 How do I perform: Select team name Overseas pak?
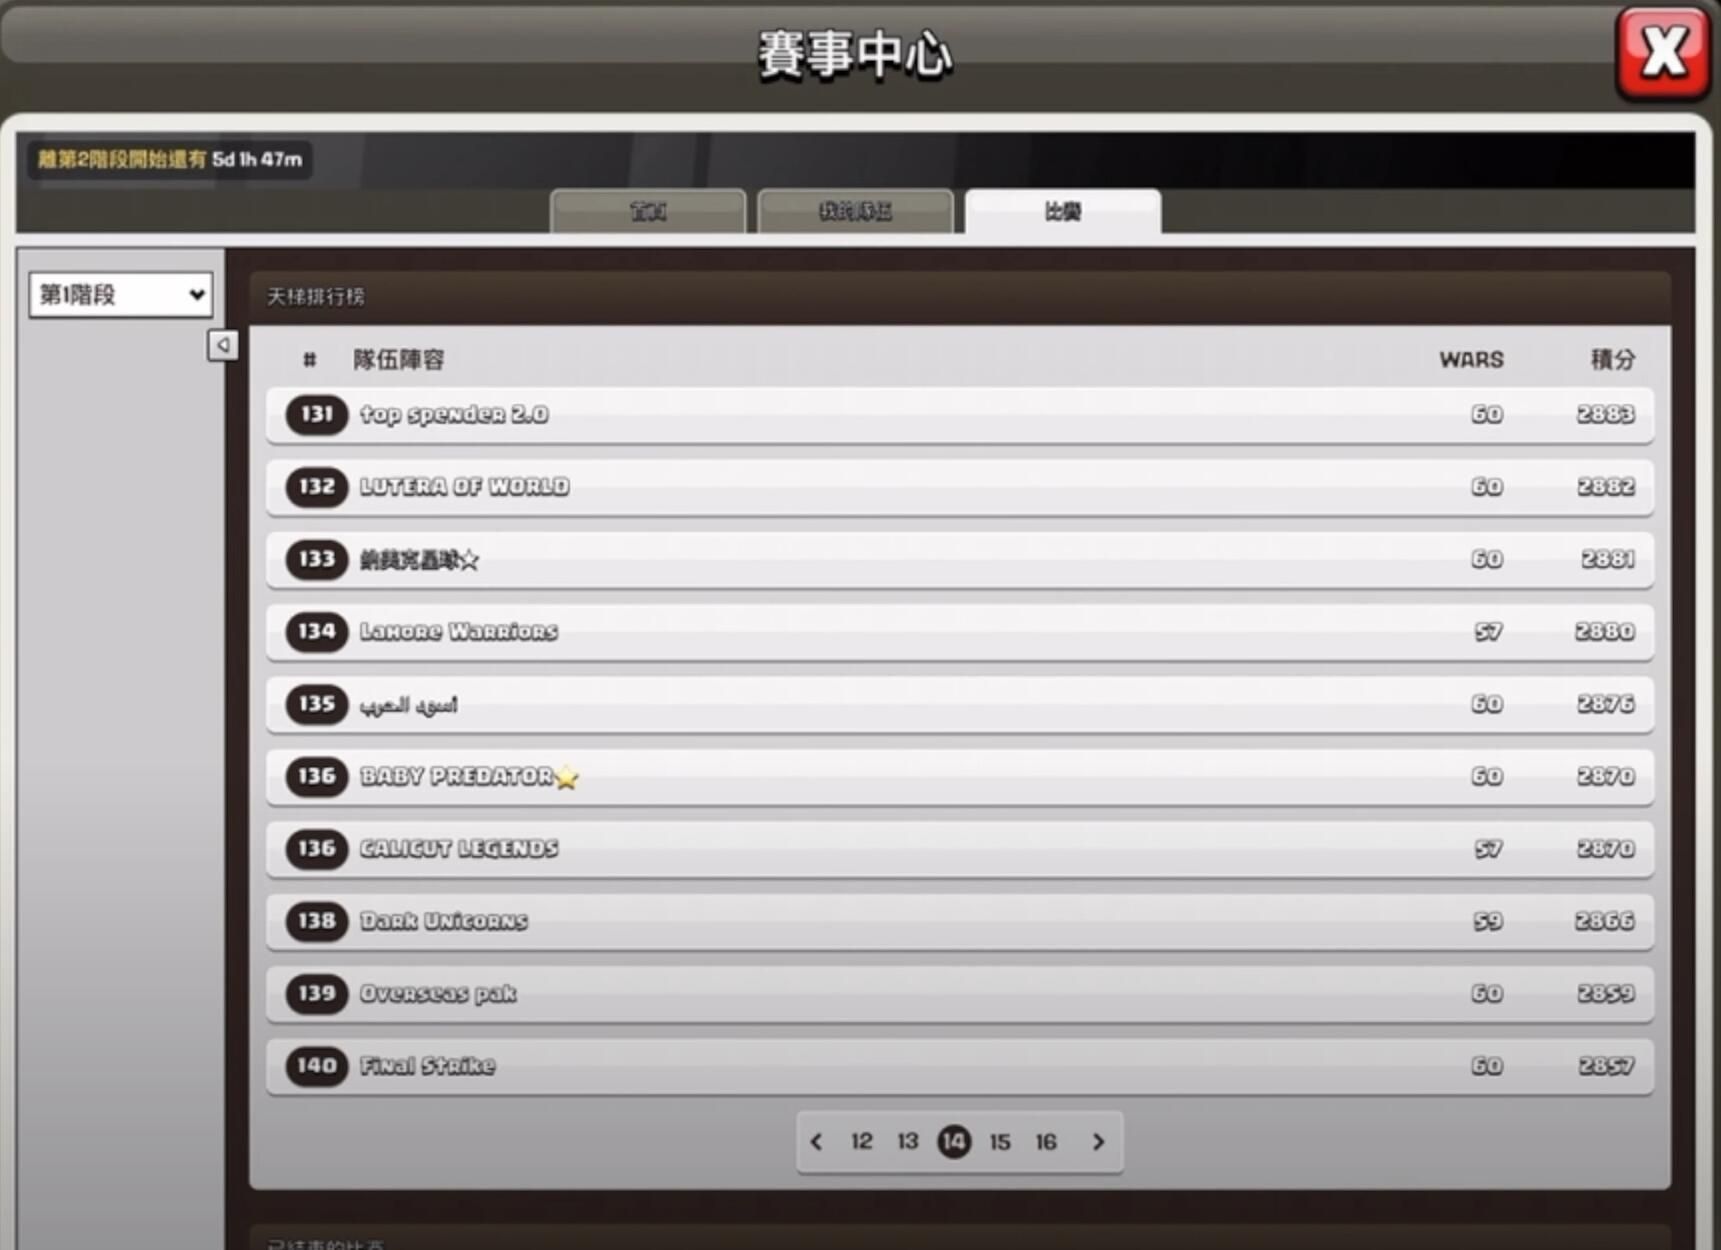pyautogui.click(x=438, y=993)
